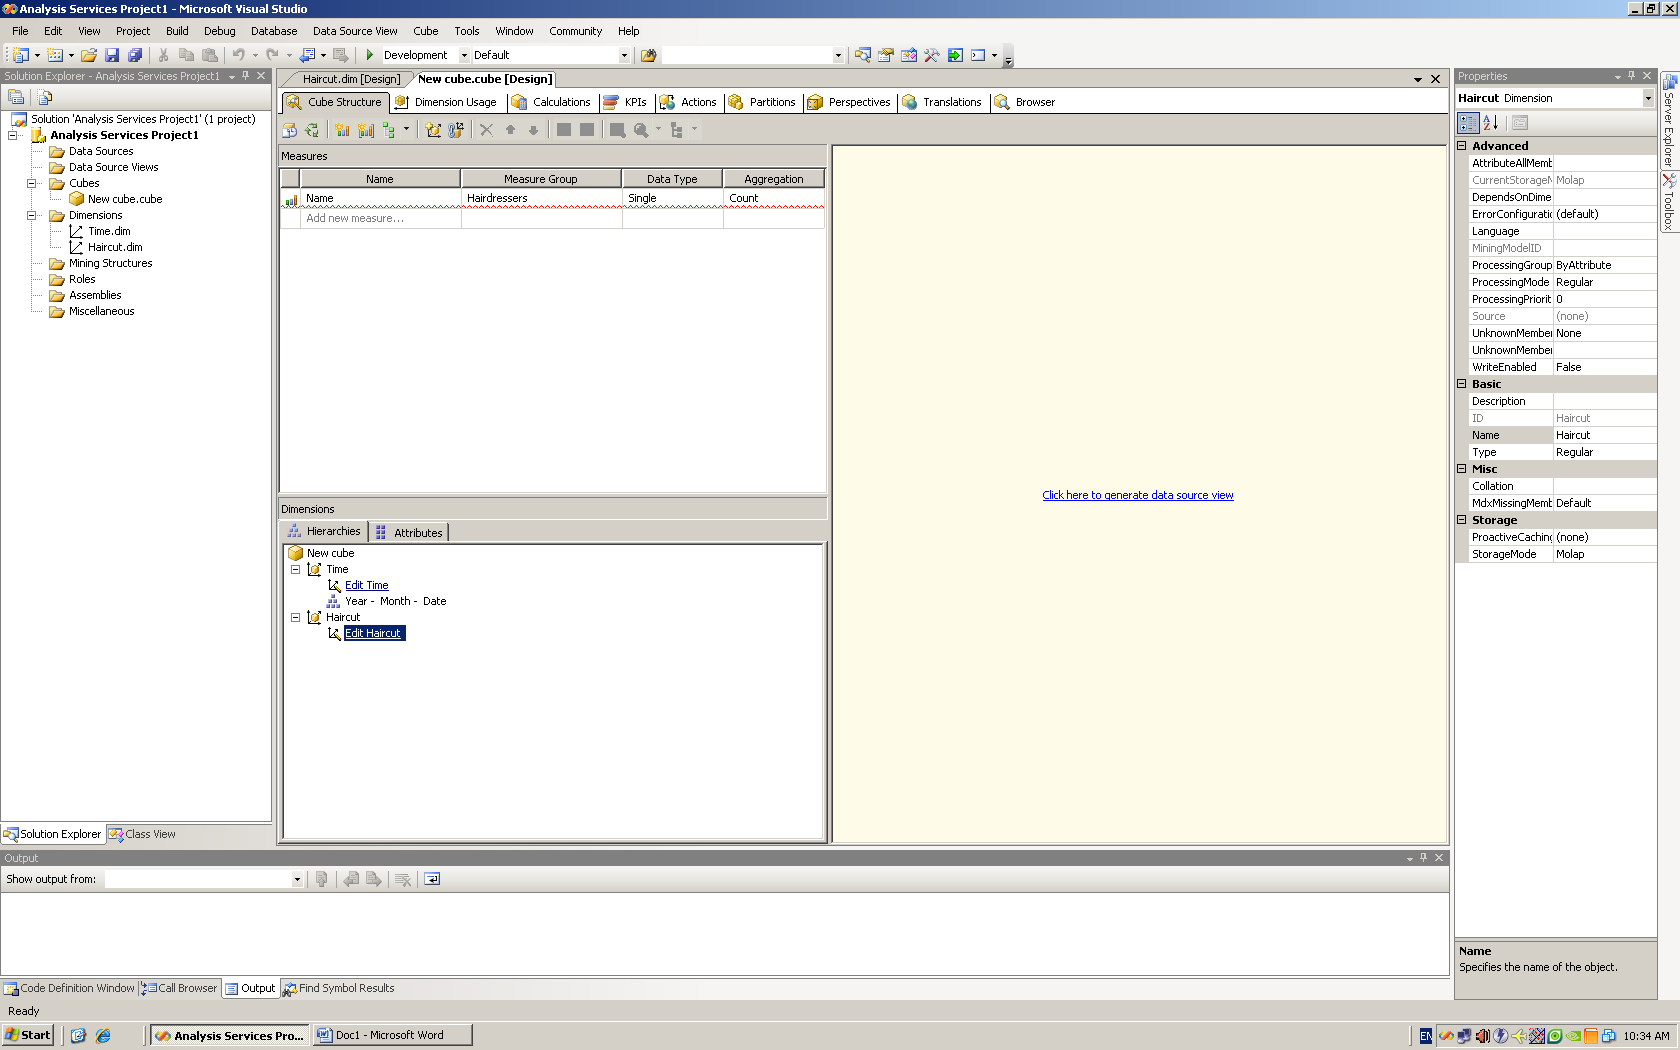Viewport: 1680px width, 1050px height.
Task: Open the Cube menu
Action: pyautogui.click(x=426, y=31)
